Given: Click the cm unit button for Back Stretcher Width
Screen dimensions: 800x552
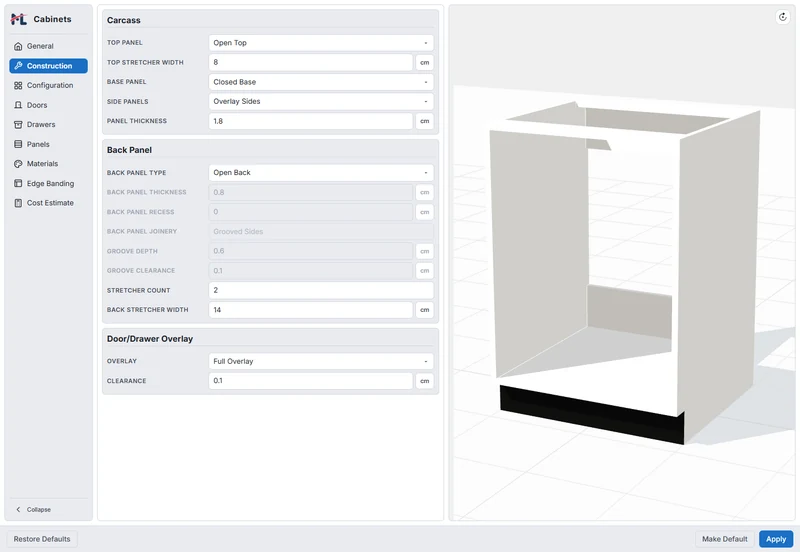Looking at the screenshot, I should click(x=424, y=310).
